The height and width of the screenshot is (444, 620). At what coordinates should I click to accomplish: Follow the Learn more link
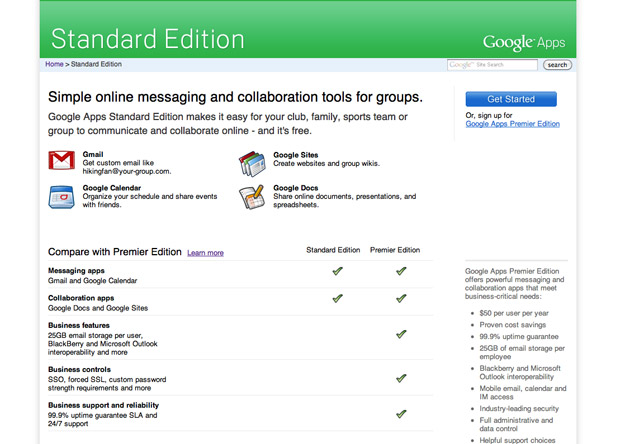coord(205,253)
